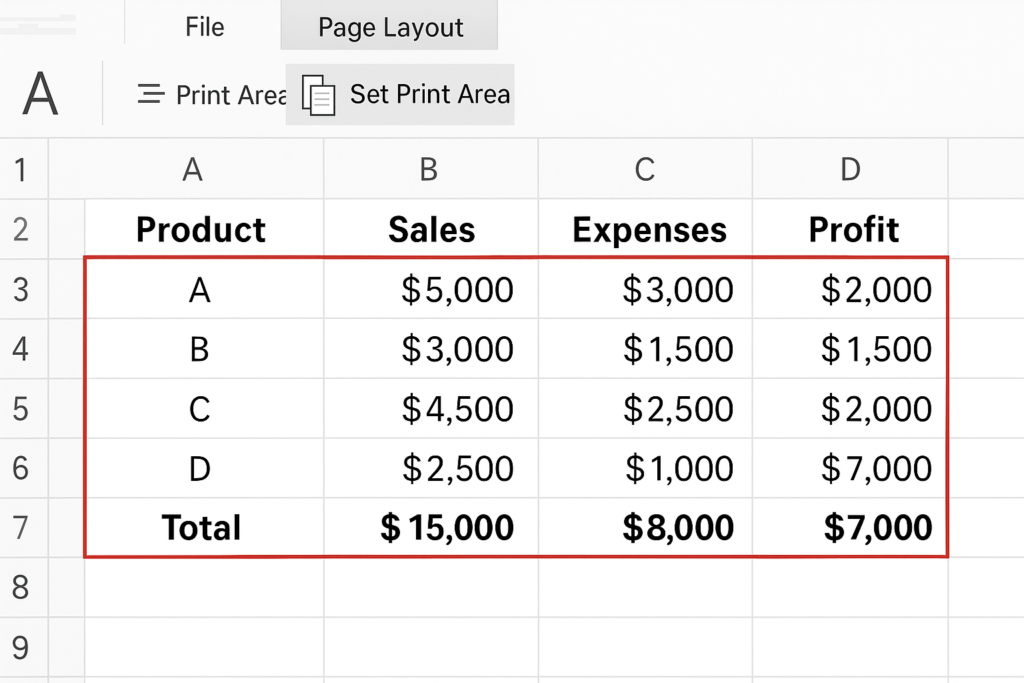Click the Set Print Area pages icon
Screen dimensions: 1024x683
[x=318, y=95]
